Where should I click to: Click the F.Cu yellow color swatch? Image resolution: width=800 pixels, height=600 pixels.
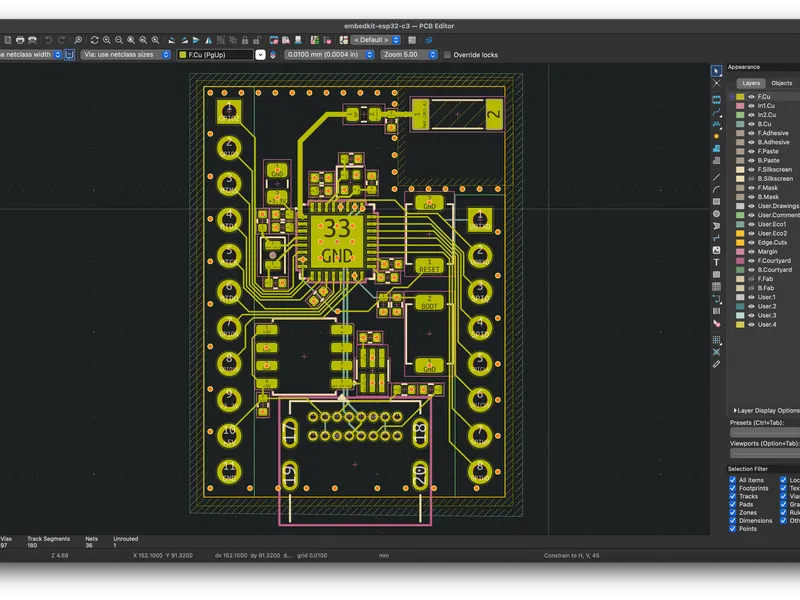[740, 96]
